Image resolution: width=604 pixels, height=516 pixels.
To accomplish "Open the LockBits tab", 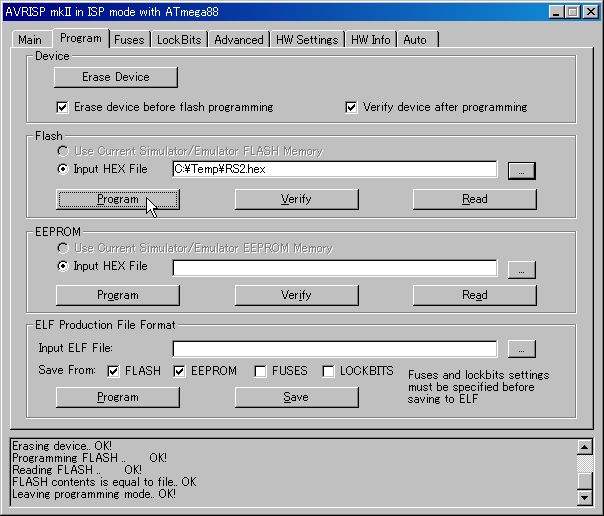I will click(x=179, y=40).
